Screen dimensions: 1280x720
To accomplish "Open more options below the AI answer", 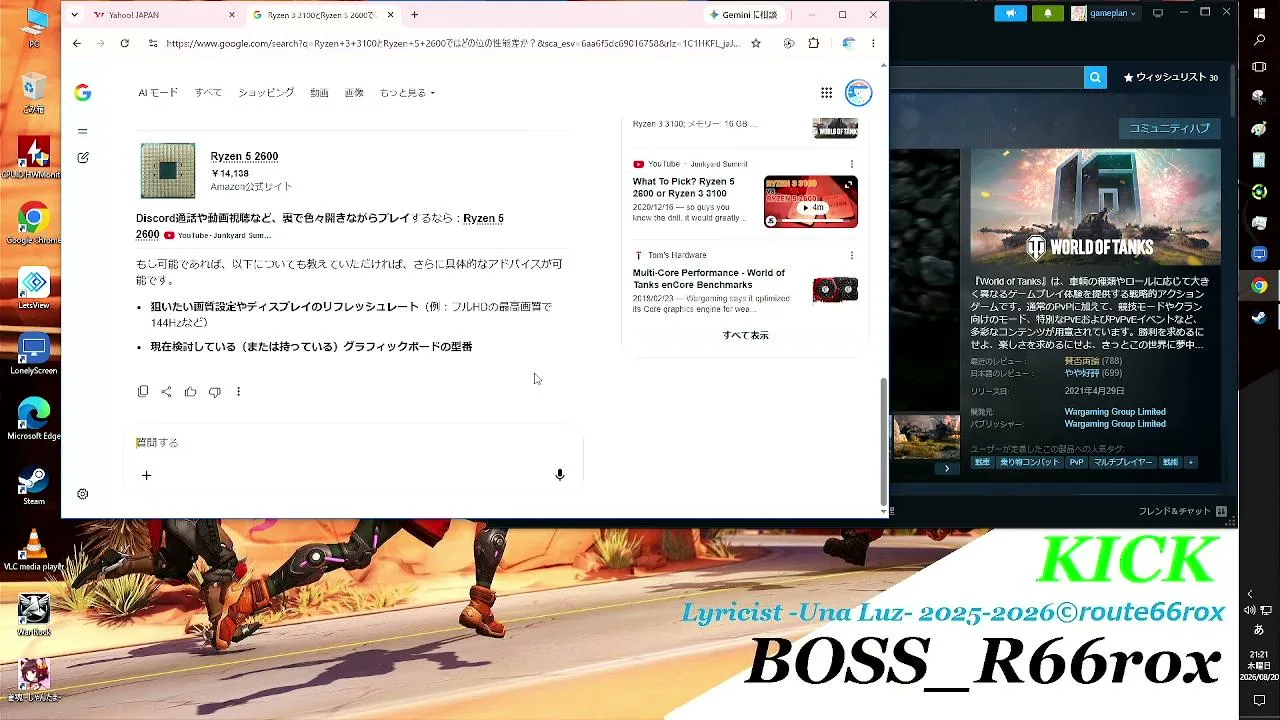I will pyautogui.click(x=238, y=392).
